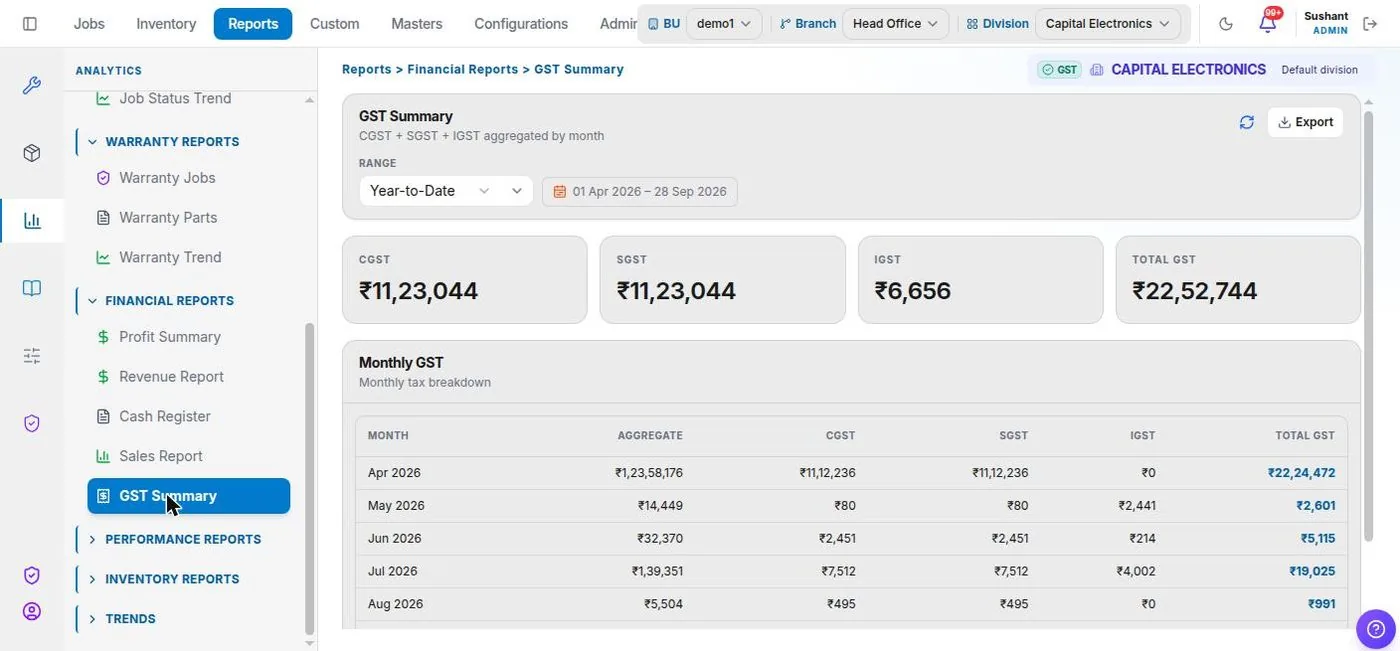Select the Reports tab
Image resolution: width=1400 pixels, height=651 pixels.
click(253, 24)
